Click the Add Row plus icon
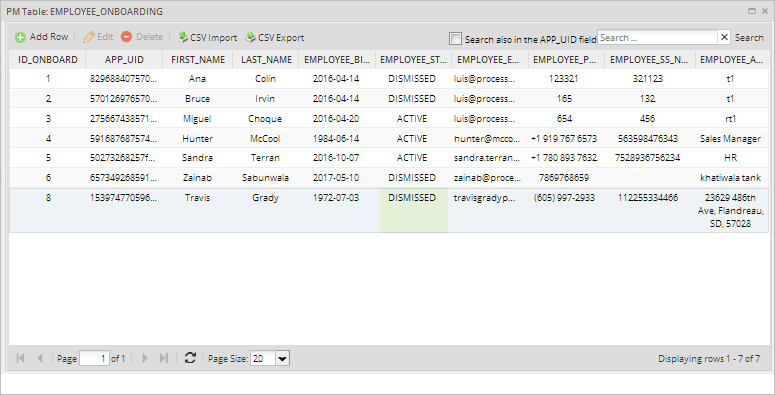Viewport: 775px width, 395px height. (x=20, y=37)
